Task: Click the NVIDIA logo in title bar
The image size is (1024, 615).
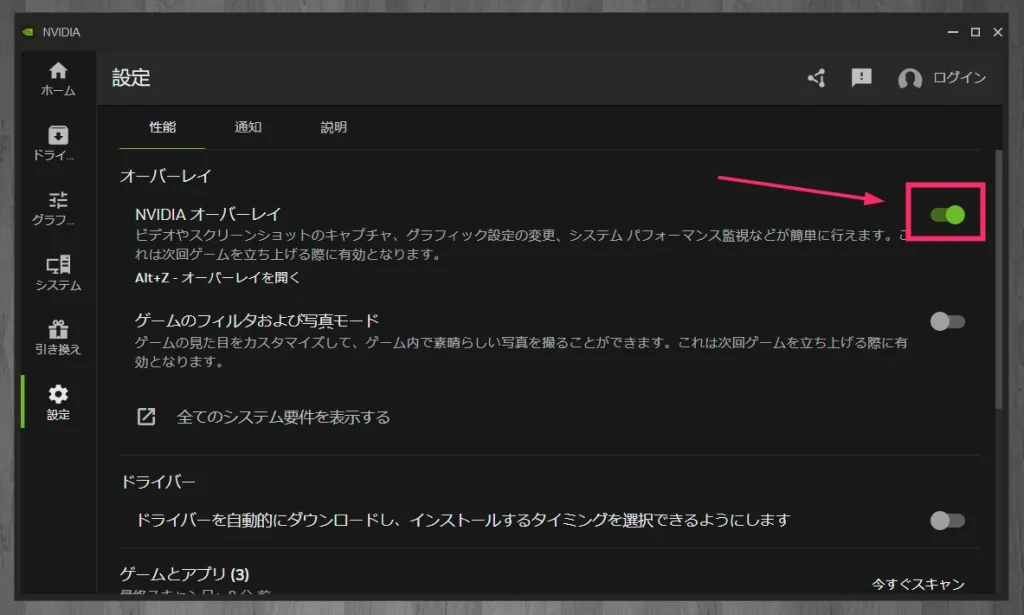Action: tap(27, 32)
